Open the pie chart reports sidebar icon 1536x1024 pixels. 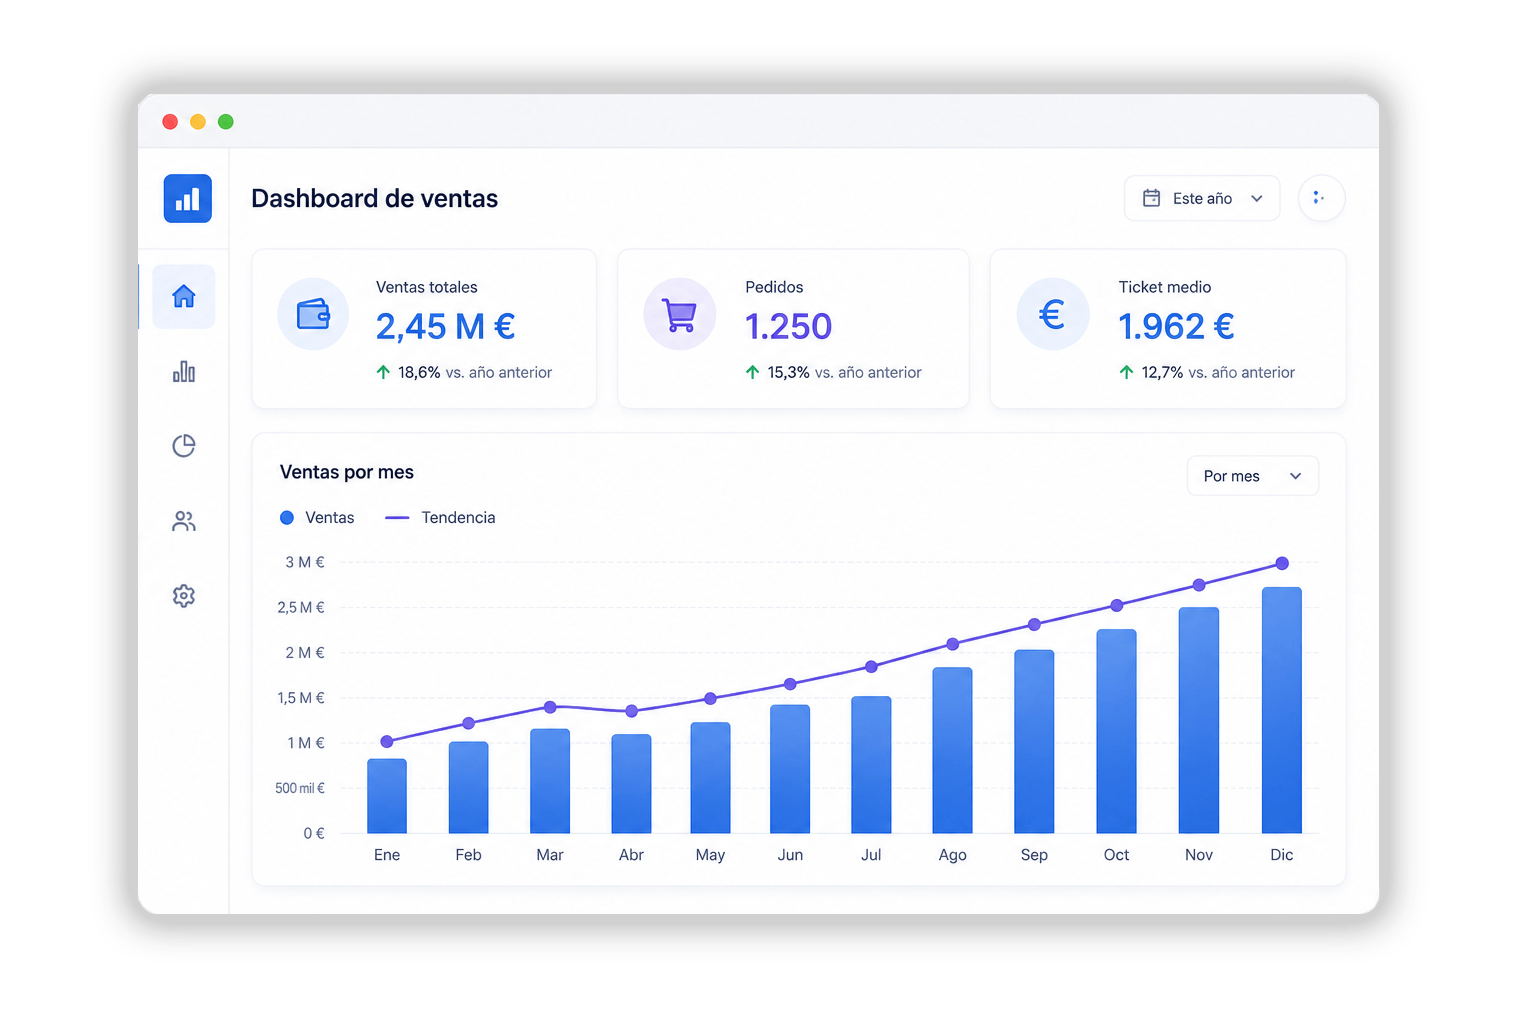(x=184, y=446)
